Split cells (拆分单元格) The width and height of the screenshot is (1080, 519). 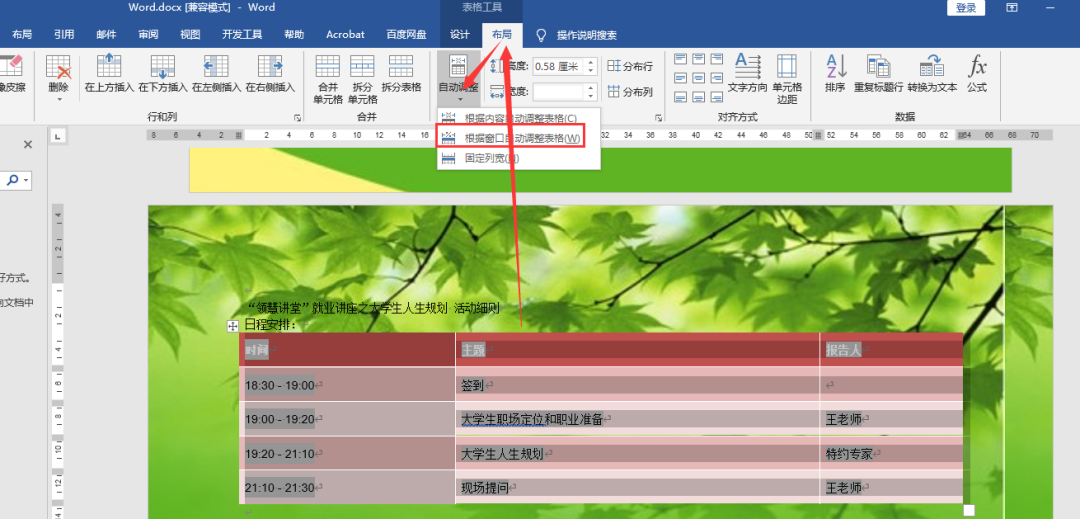click(x=362, y=78)
